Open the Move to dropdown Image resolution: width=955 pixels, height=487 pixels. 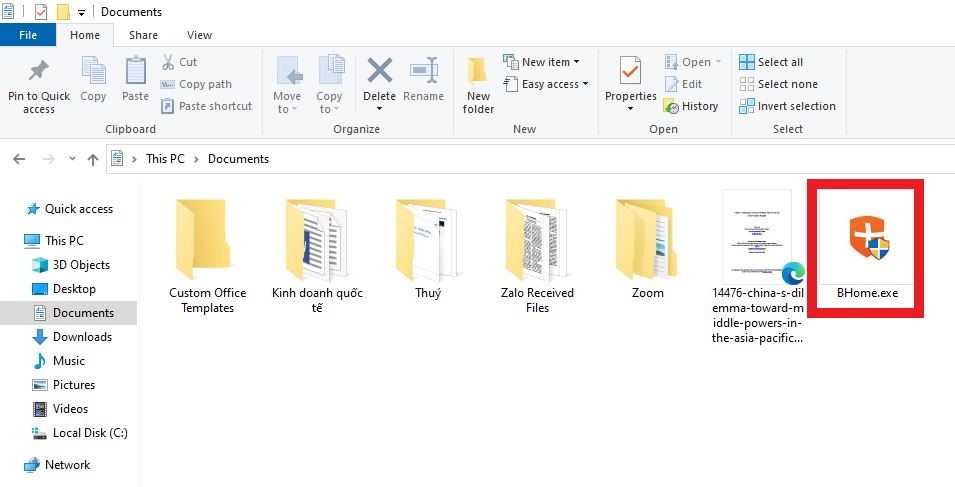coord(287,85)
